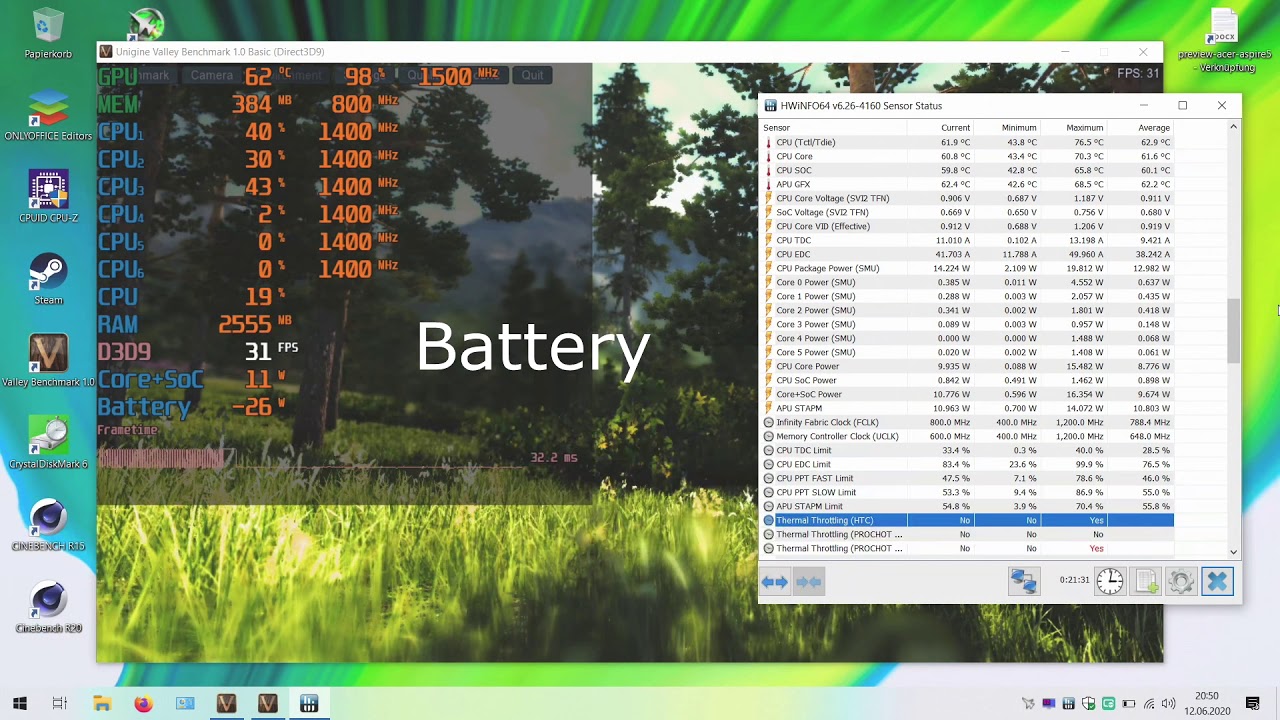This screenshot has height=720, width=1280.
Task: Launch CPUID CPU-Z desktop icon
Action: [48, 197]
